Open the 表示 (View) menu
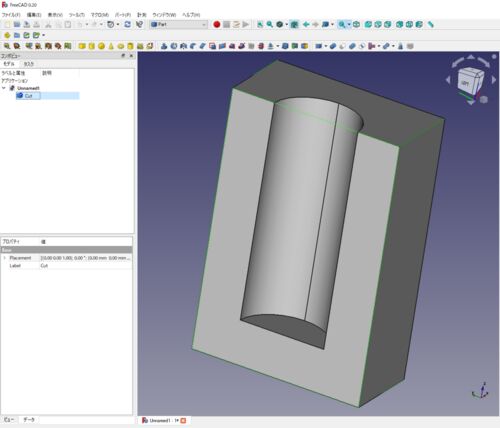This screenshot has width=500, height=428. pos(55,15)
